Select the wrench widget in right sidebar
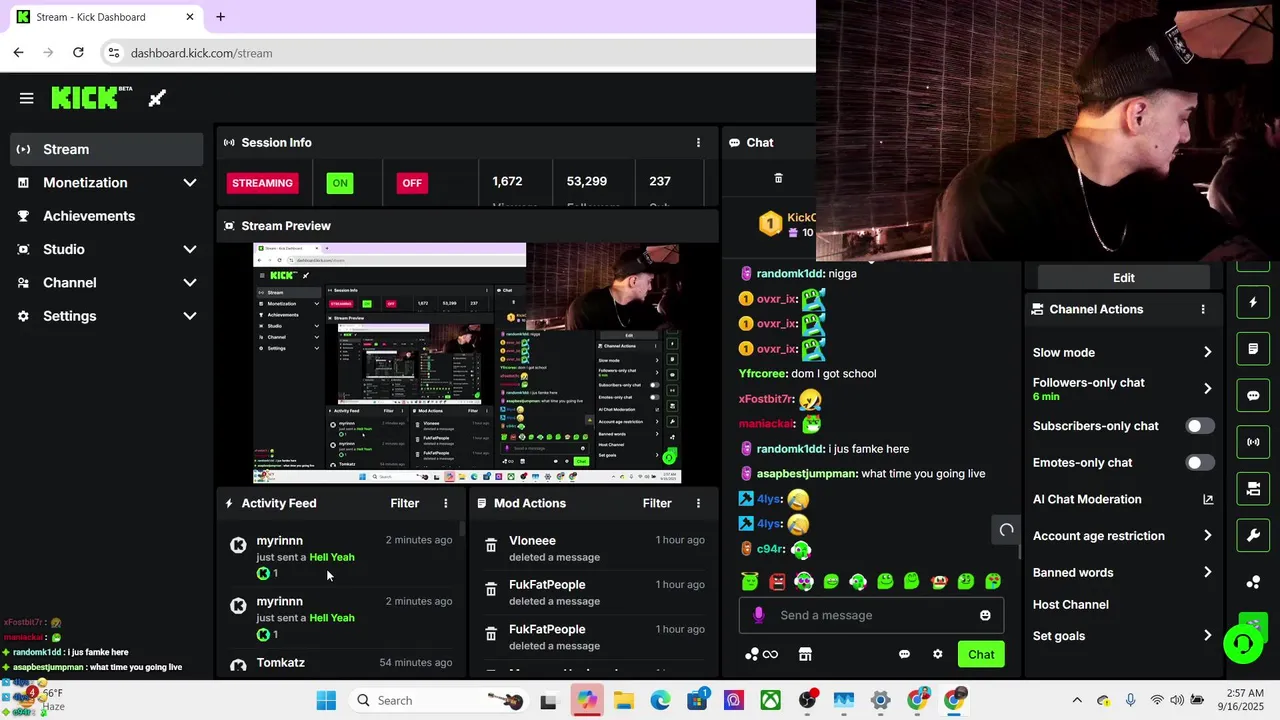The image size is (1280, 720). tap(1253, 535)
